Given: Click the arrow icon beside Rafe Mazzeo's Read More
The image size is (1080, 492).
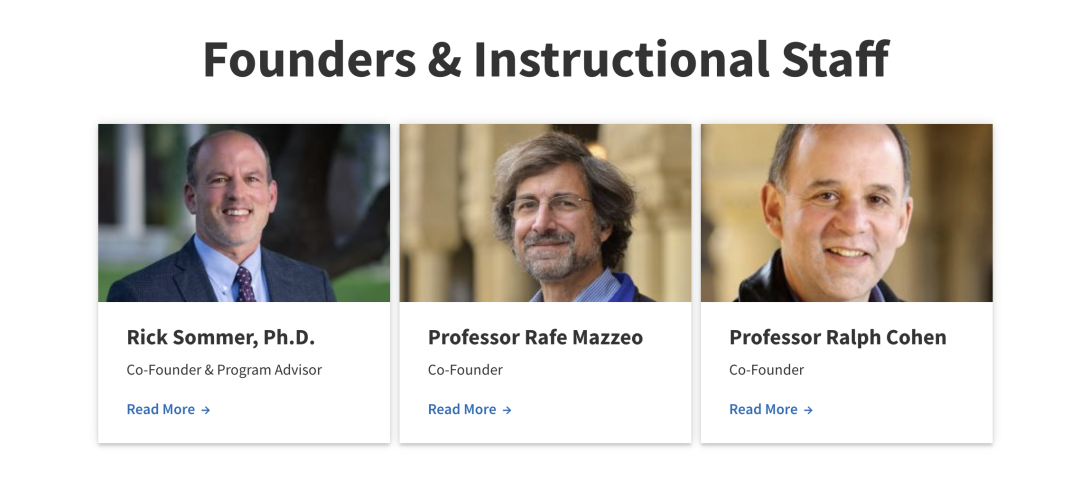Looking at the screenshot, I should tap(507, 410).
